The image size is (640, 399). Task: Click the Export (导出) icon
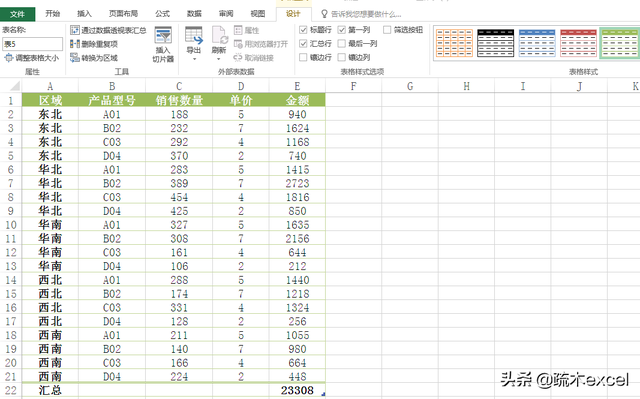point(193,35)
